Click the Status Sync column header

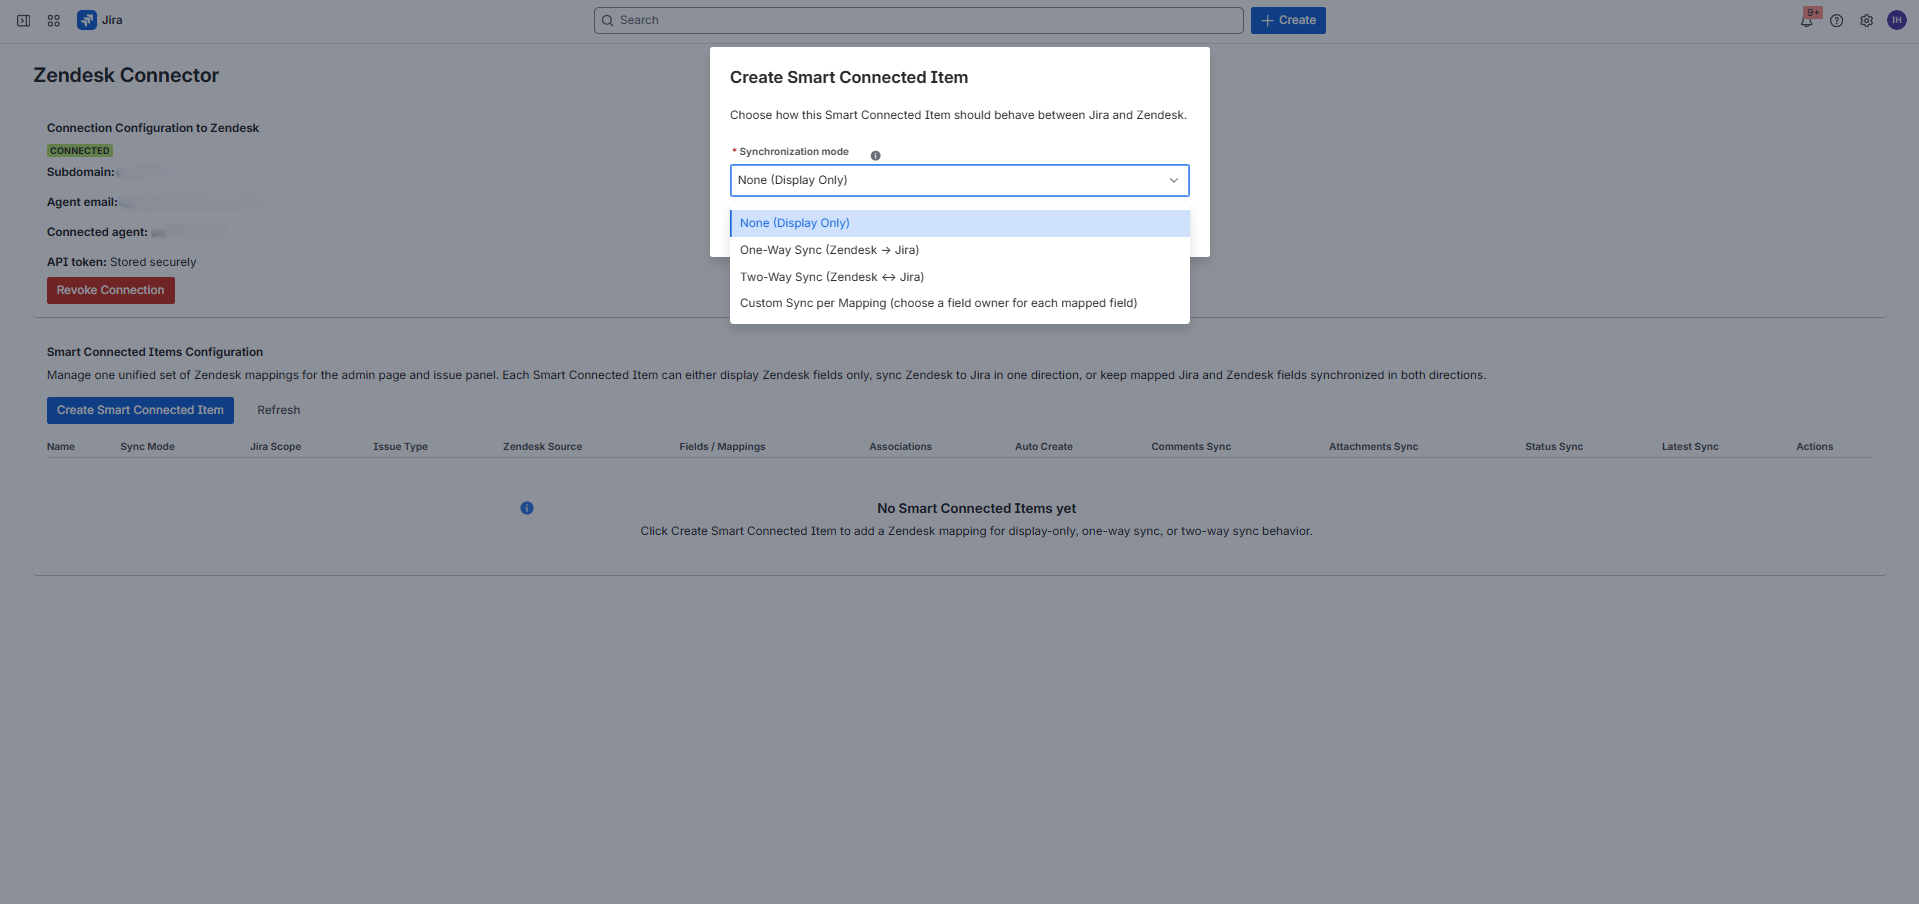pos(1554,447)
